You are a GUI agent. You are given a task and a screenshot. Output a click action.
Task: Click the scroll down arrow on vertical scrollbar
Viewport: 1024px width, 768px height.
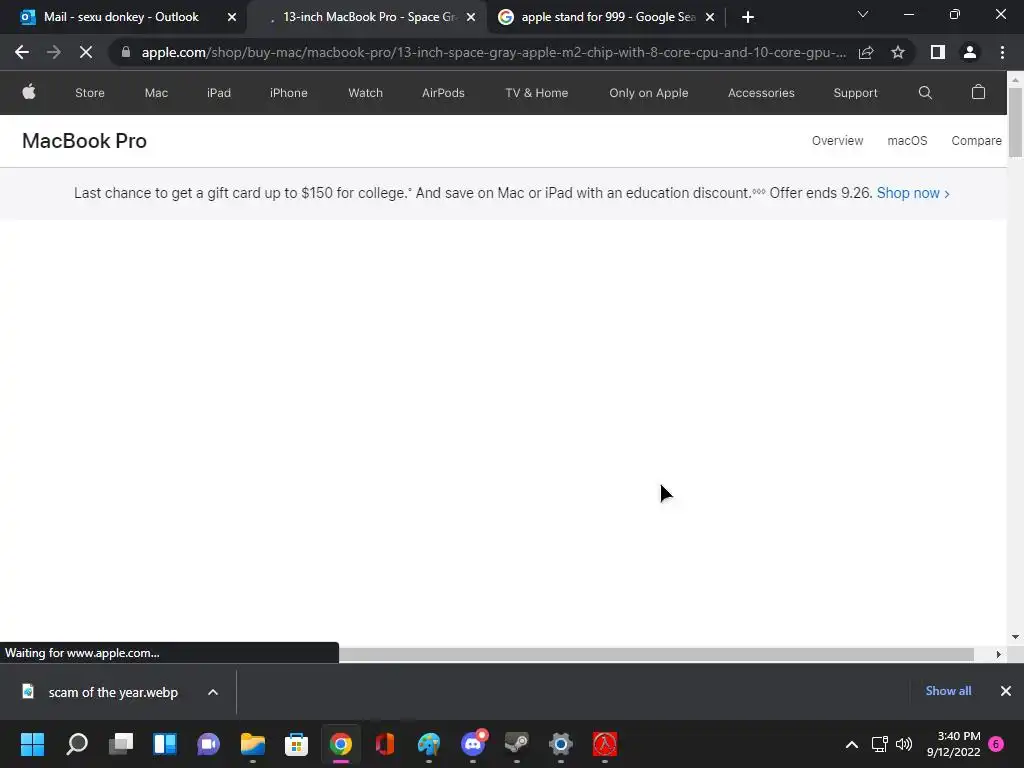coord(1015,637)
